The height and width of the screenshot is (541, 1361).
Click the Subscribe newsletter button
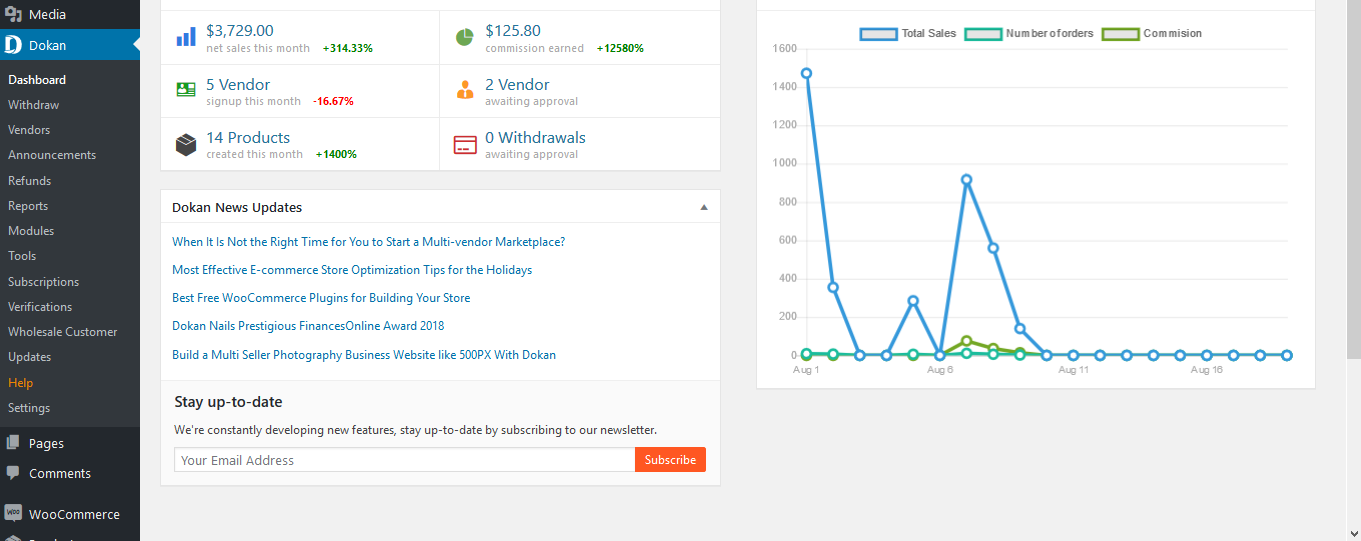[x=670, y=460]
